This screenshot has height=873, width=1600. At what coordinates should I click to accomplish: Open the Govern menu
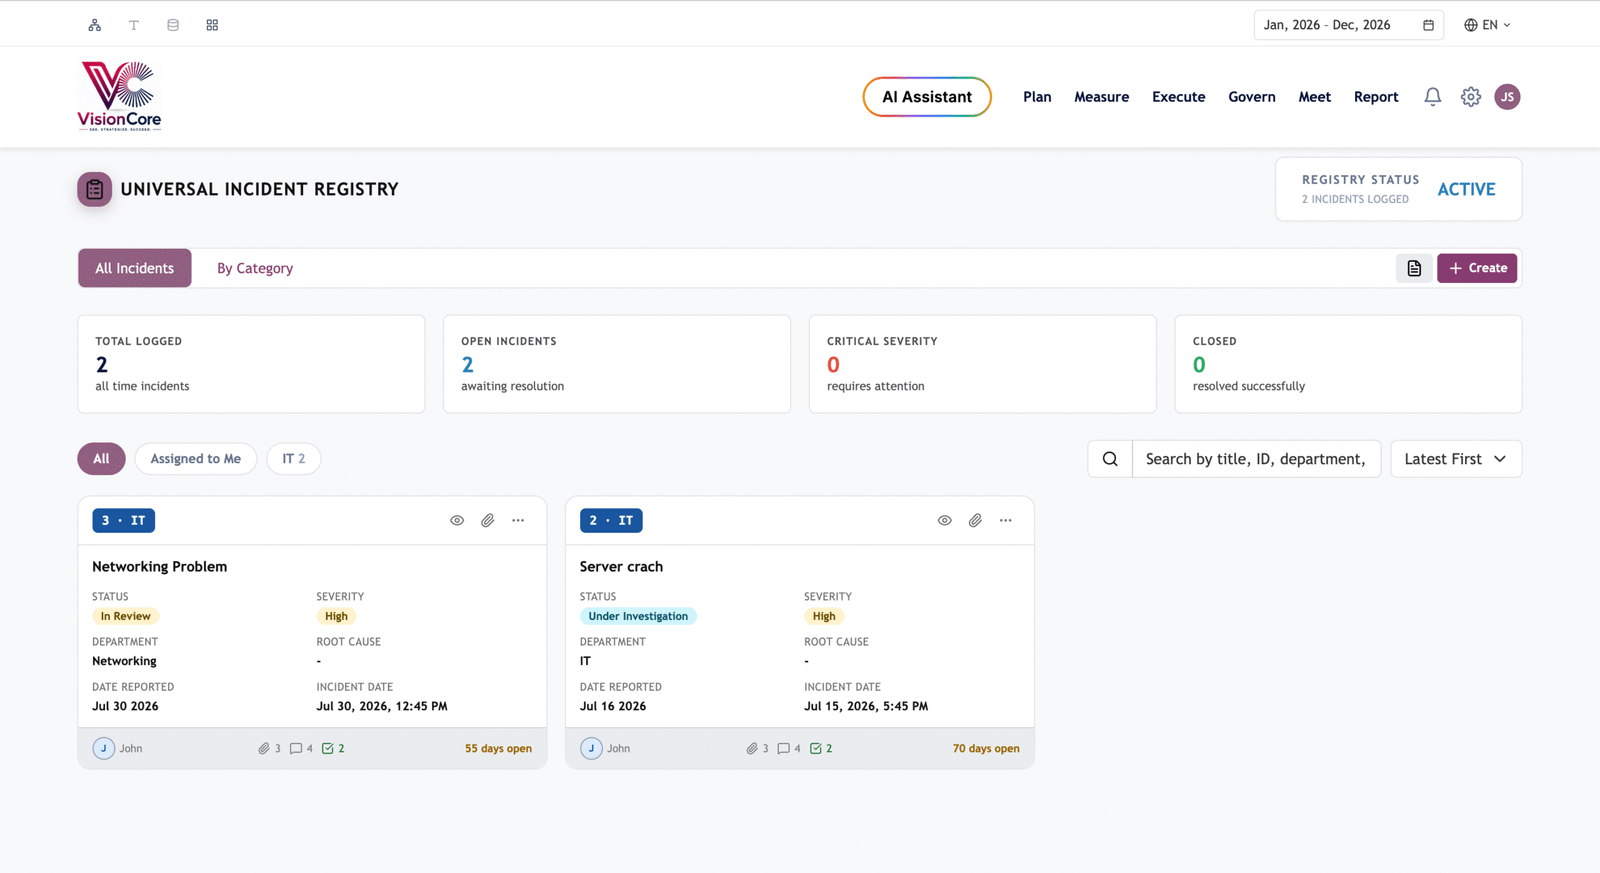pyautogui.click(x=1252, y=97)
